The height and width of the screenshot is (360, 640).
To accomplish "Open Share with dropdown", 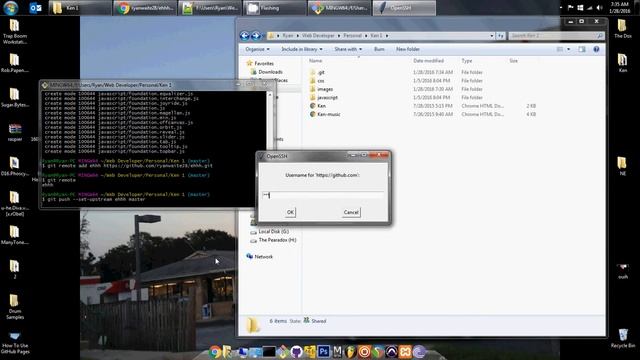I will (348, 49).
